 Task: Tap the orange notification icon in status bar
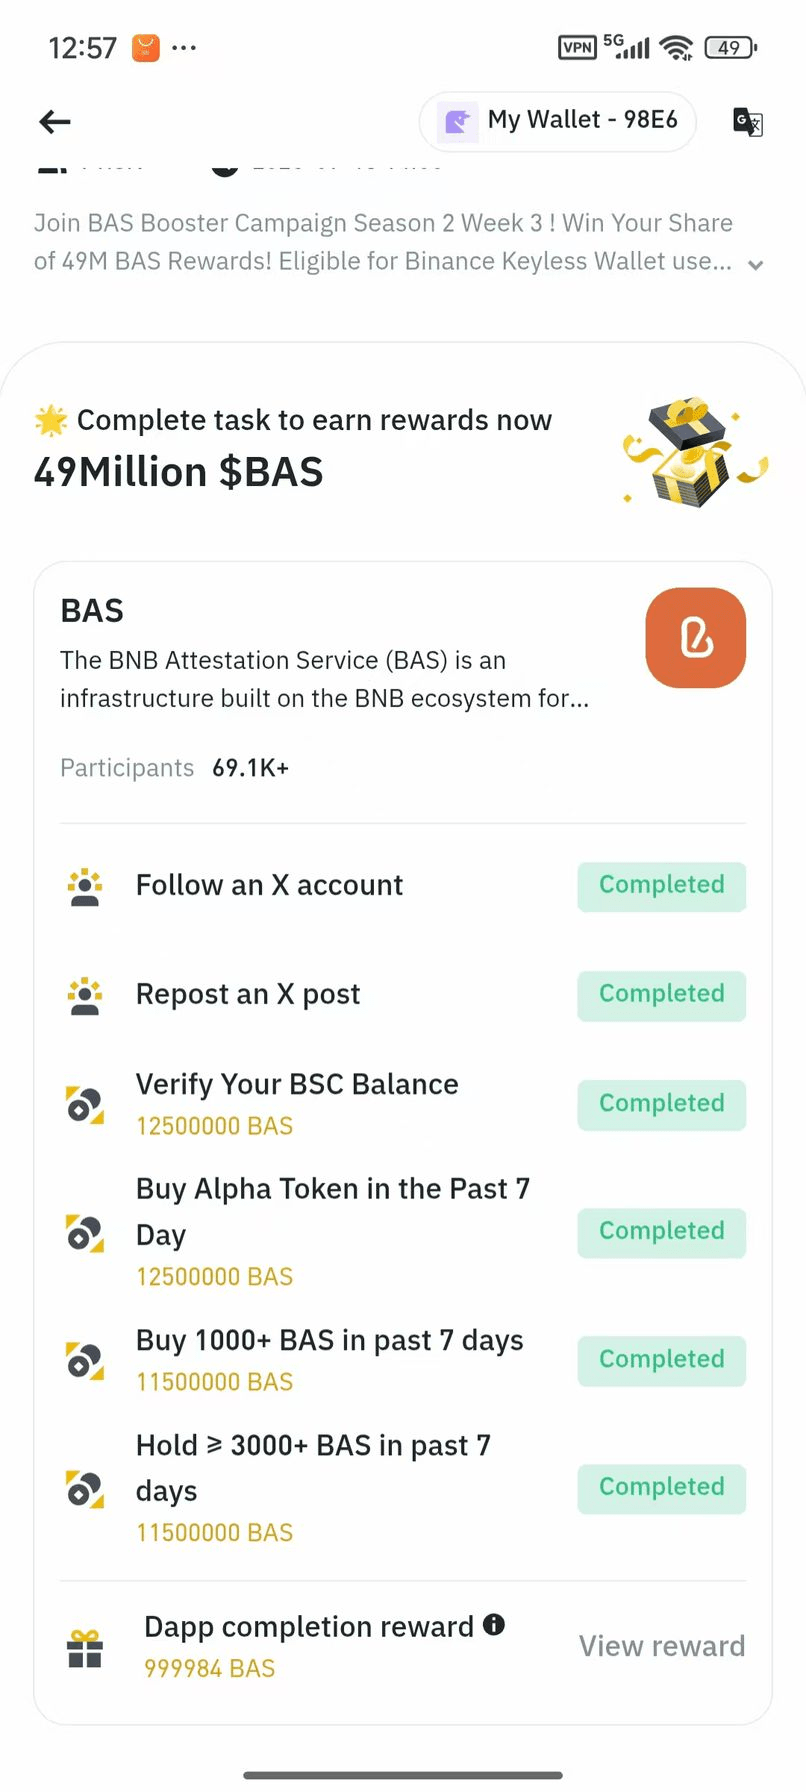146,48
